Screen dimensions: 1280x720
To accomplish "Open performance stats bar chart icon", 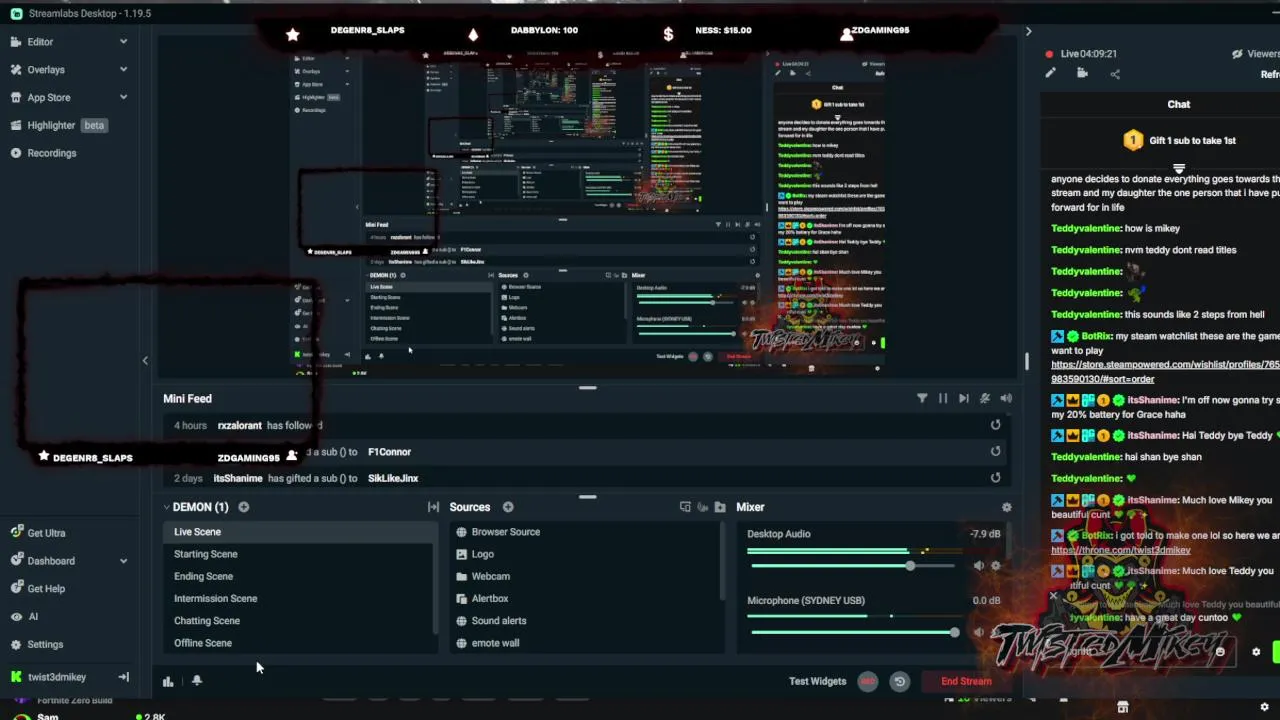I will coord(168,681).
